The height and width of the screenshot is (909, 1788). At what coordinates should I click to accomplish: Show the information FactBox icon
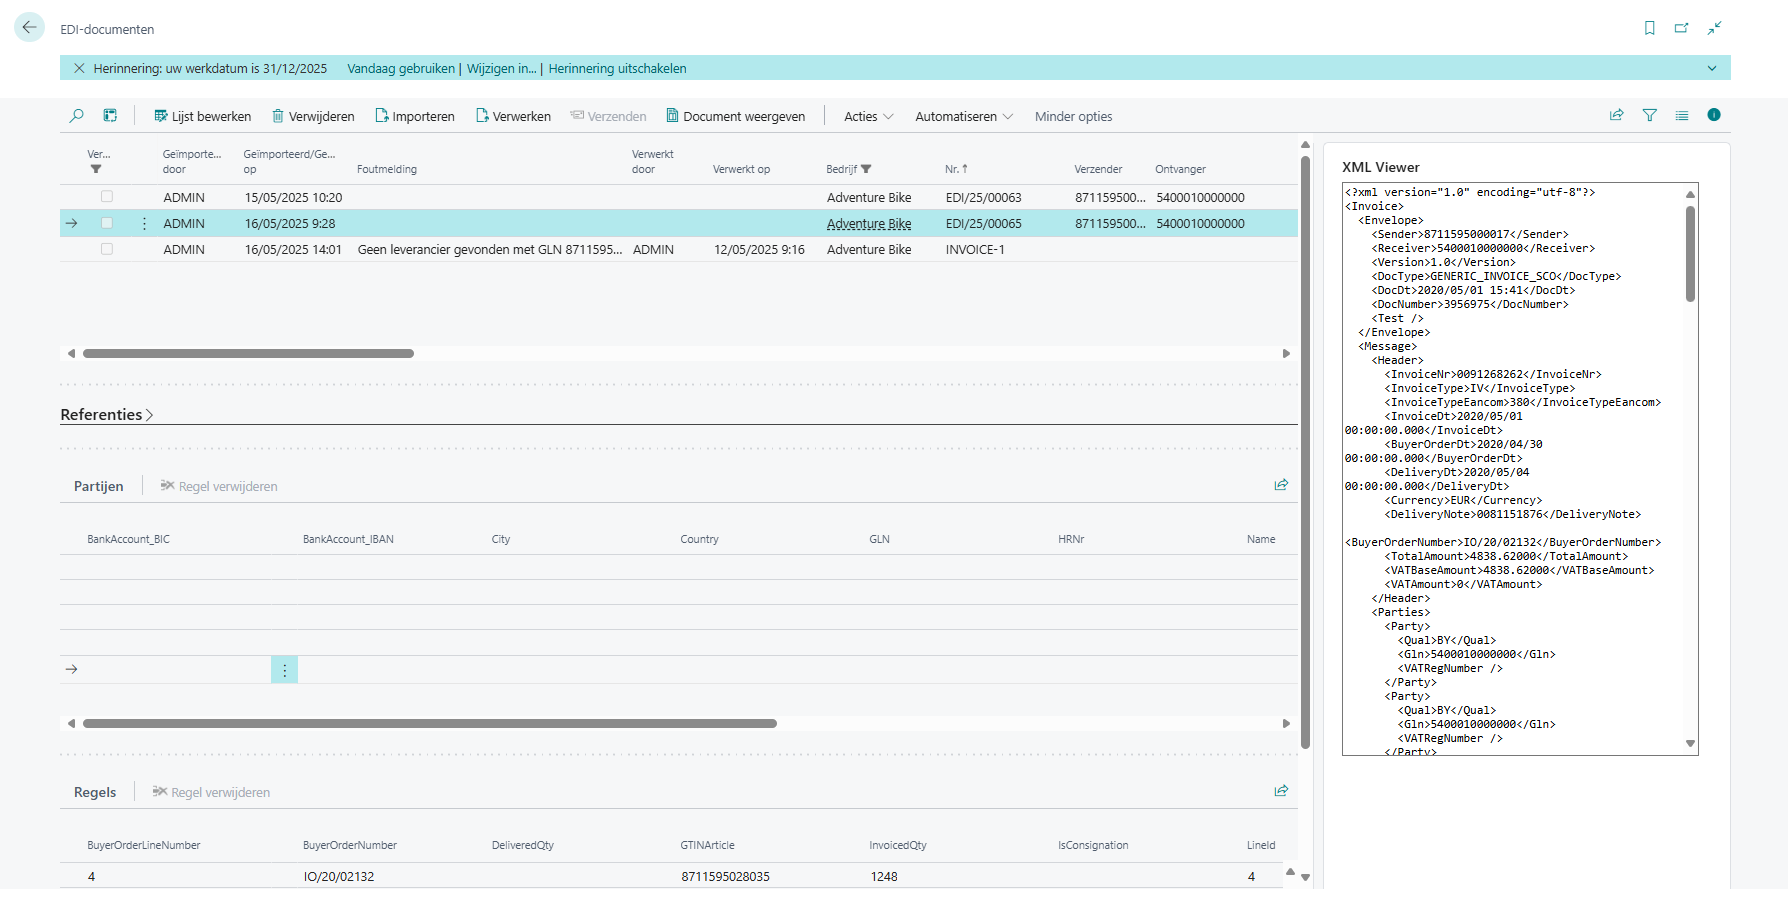(1713, 116)
